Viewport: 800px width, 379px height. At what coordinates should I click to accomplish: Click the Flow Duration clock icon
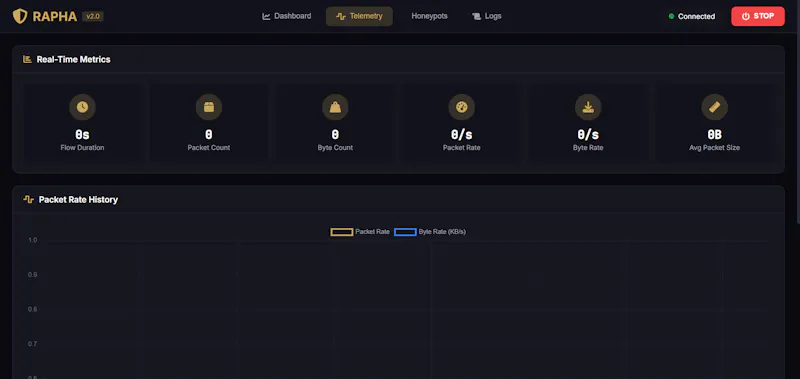(x=83, y=107)
